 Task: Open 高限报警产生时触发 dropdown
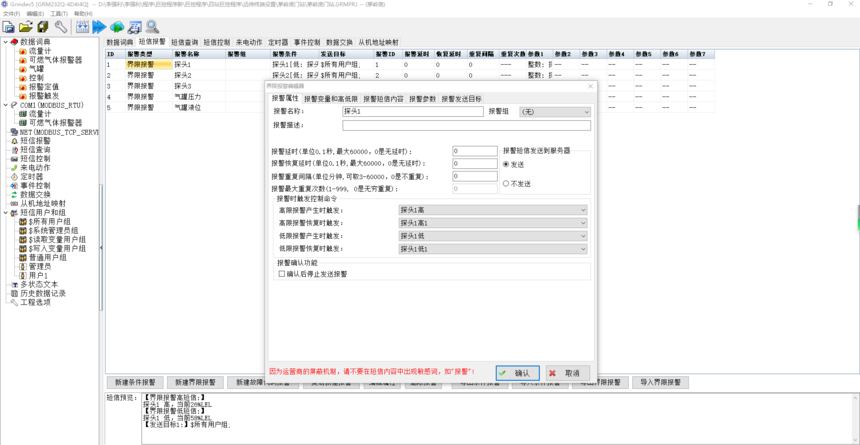click(x=493, y=210)
